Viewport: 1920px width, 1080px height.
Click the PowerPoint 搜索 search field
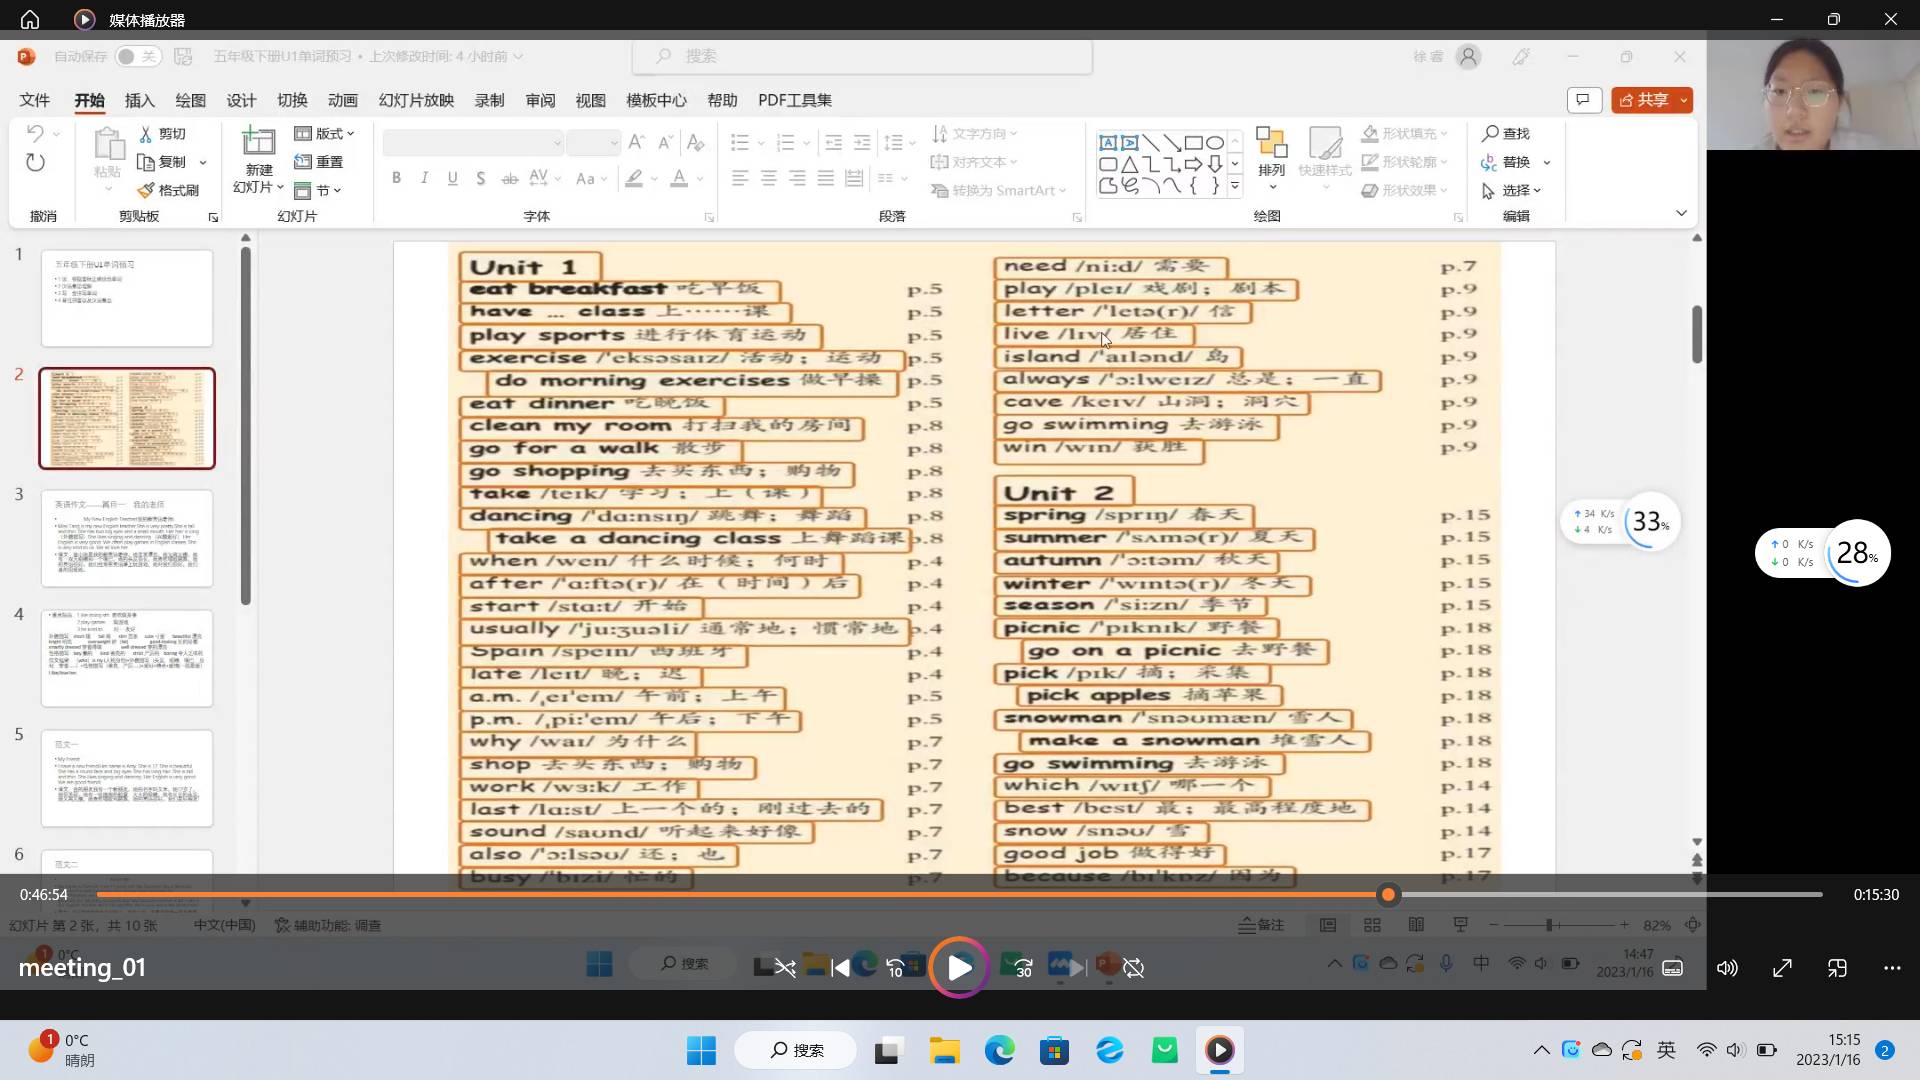click(x=862, y=56)
